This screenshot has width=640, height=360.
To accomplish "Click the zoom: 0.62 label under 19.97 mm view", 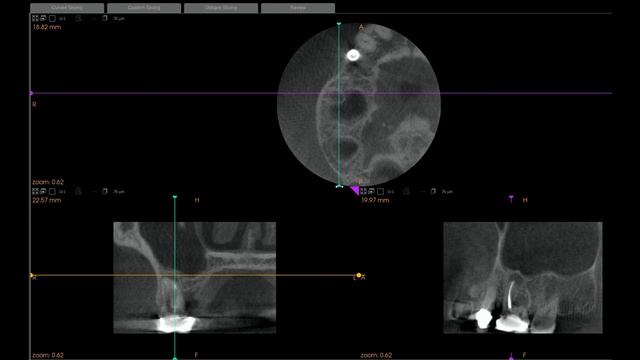I will tap(376, 355).
